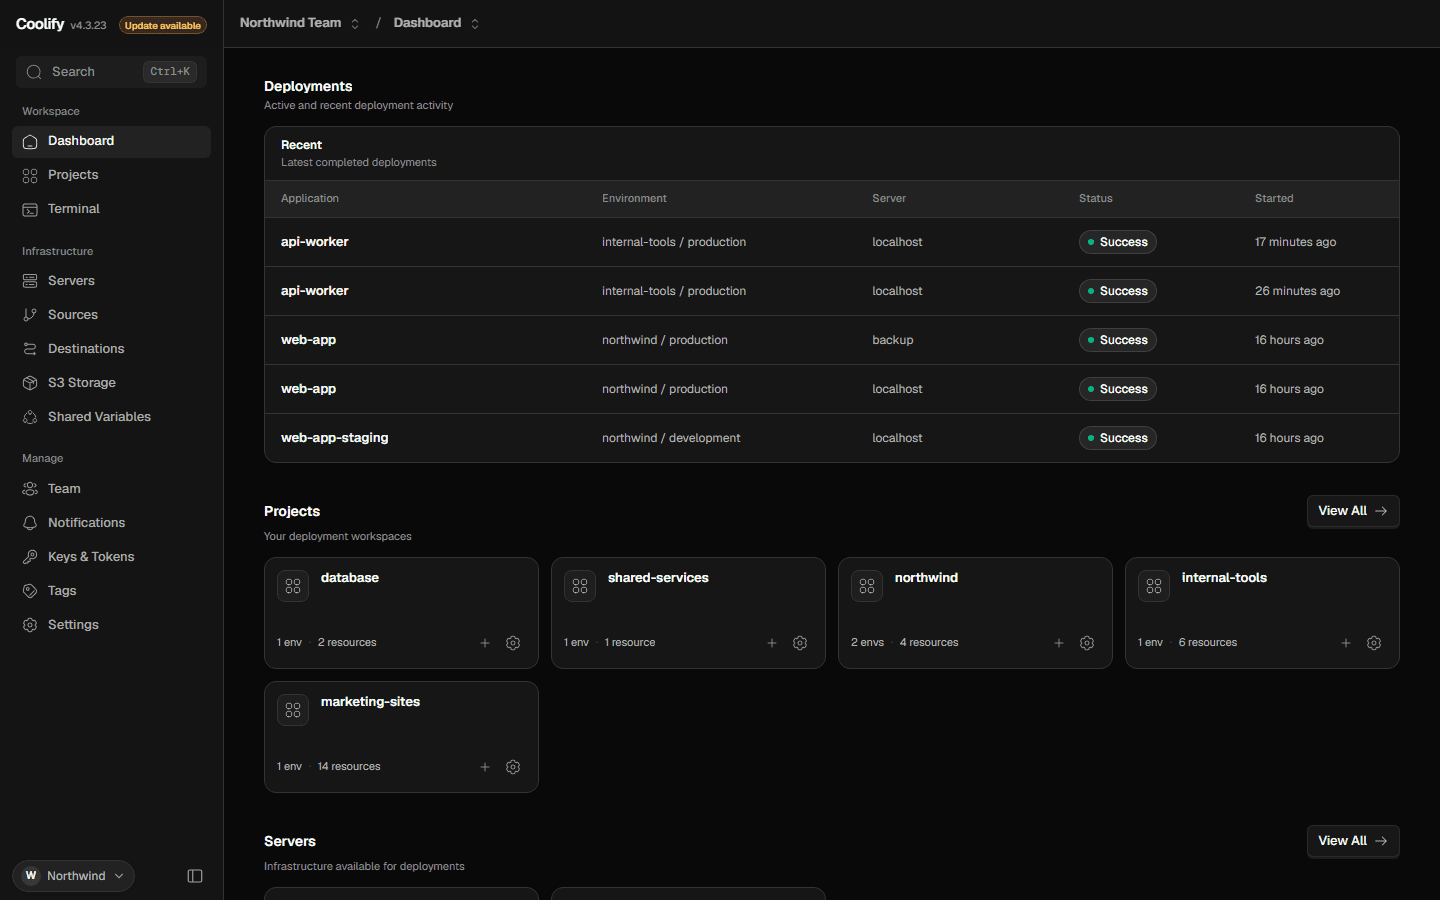Open Shared Variables page
Image resolution: width=1440 pixels, height=900 pixels.
tap(111, 417)
